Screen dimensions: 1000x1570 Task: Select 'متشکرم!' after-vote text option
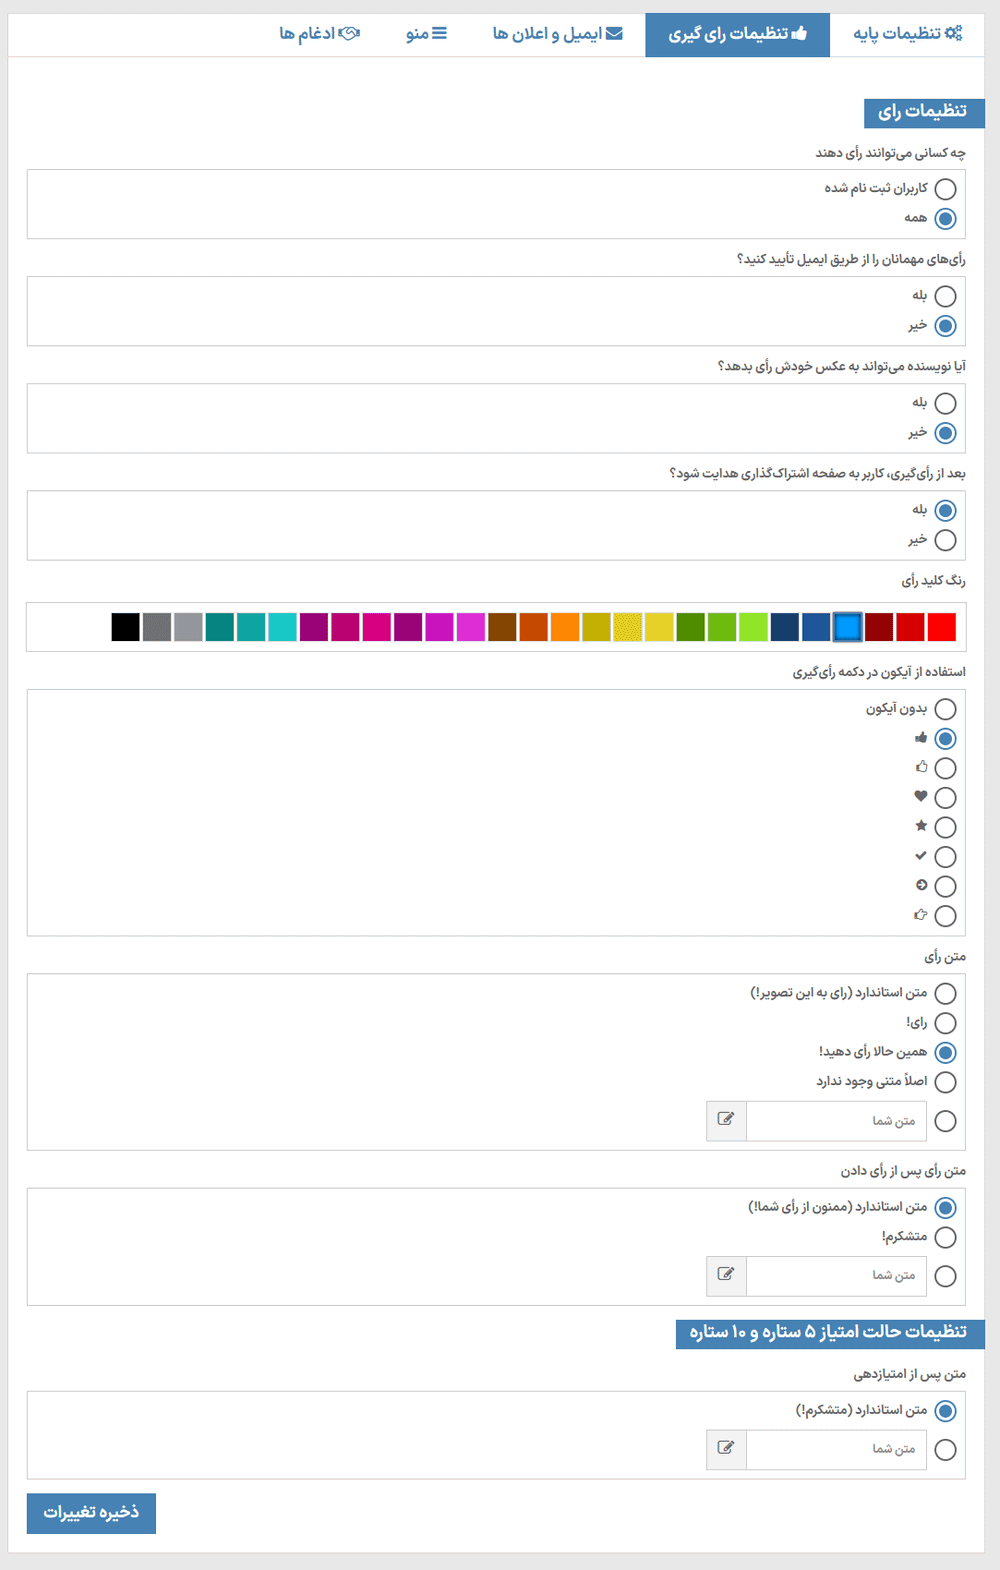pyautogui.click(x=945, y=1237)
